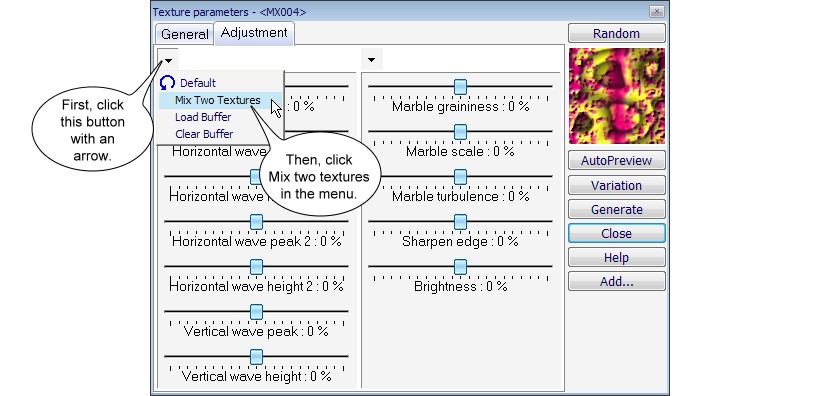Click the Generate button
Image resolution: width=820 pixels, height=396 pixels.
[617, 209]
